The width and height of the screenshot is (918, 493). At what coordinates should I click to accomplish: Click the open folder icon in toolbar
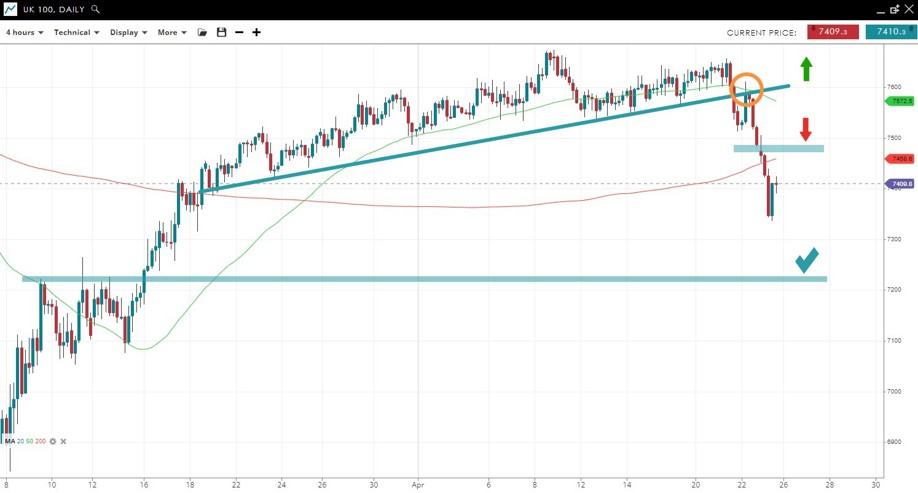click(x=202, y=32)
